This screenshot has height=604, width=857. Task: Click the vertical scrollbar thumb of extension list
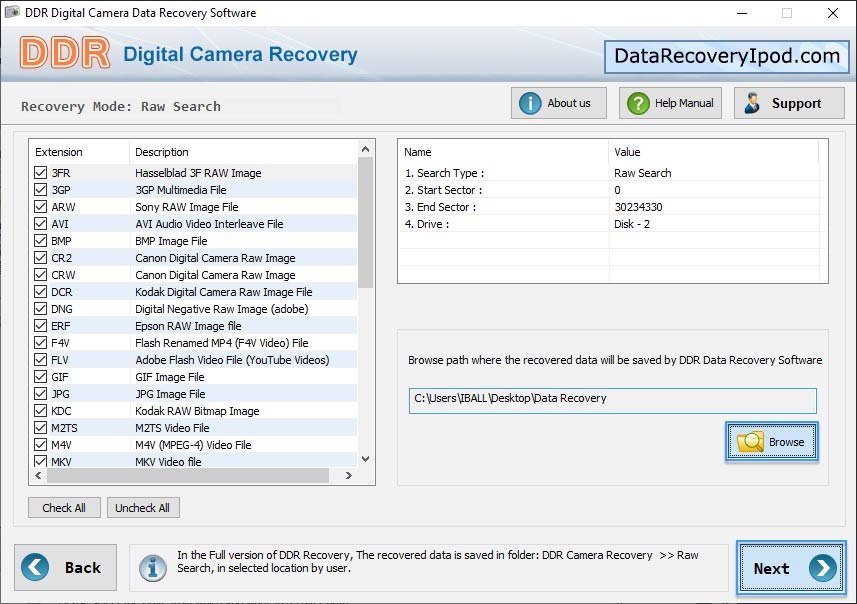click(x=366, y=222)
